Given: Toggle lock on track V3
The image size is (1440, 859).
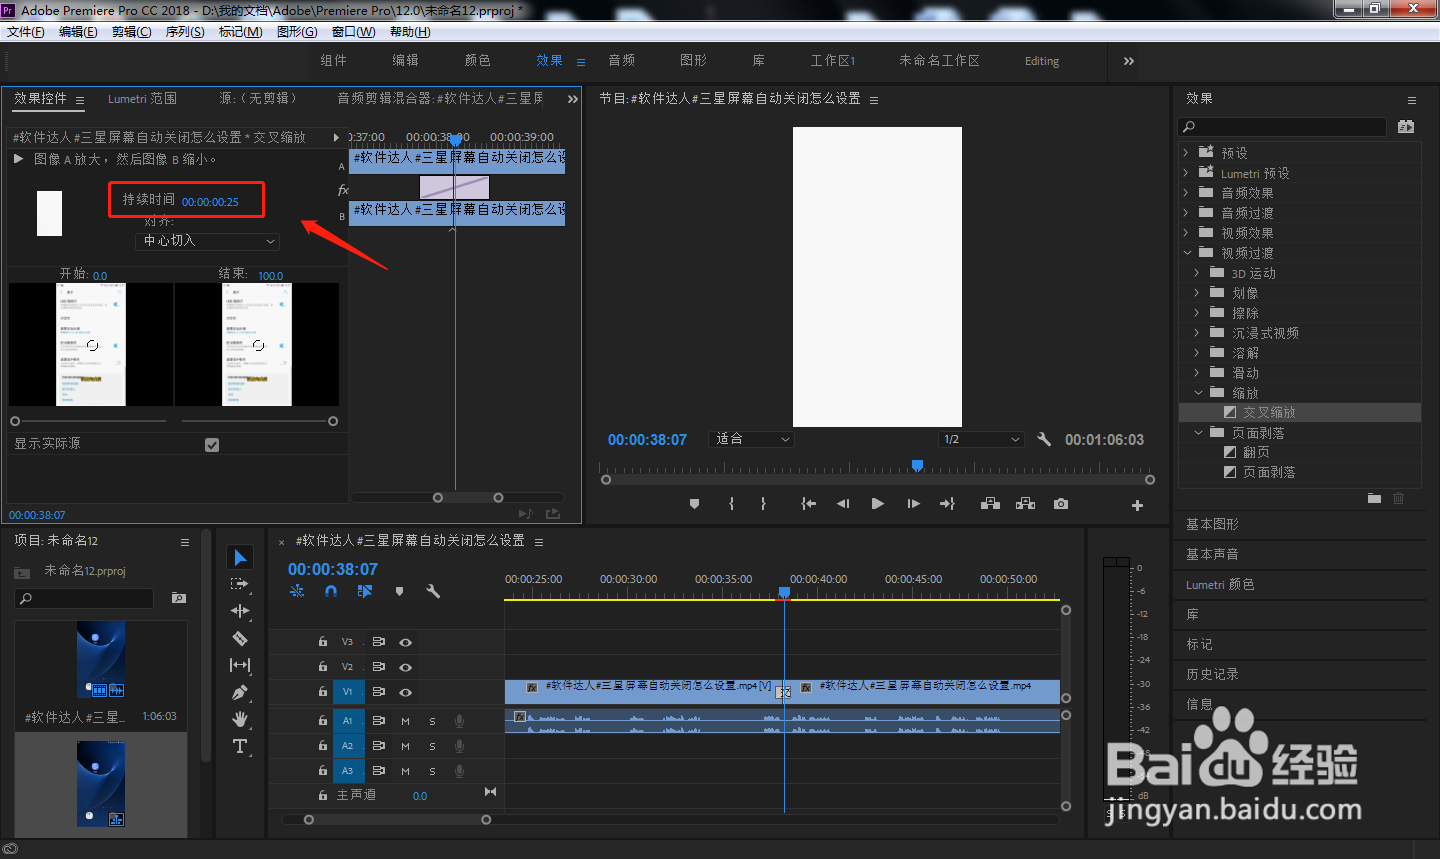Looking at the screenshot, I should pos(322,642).
